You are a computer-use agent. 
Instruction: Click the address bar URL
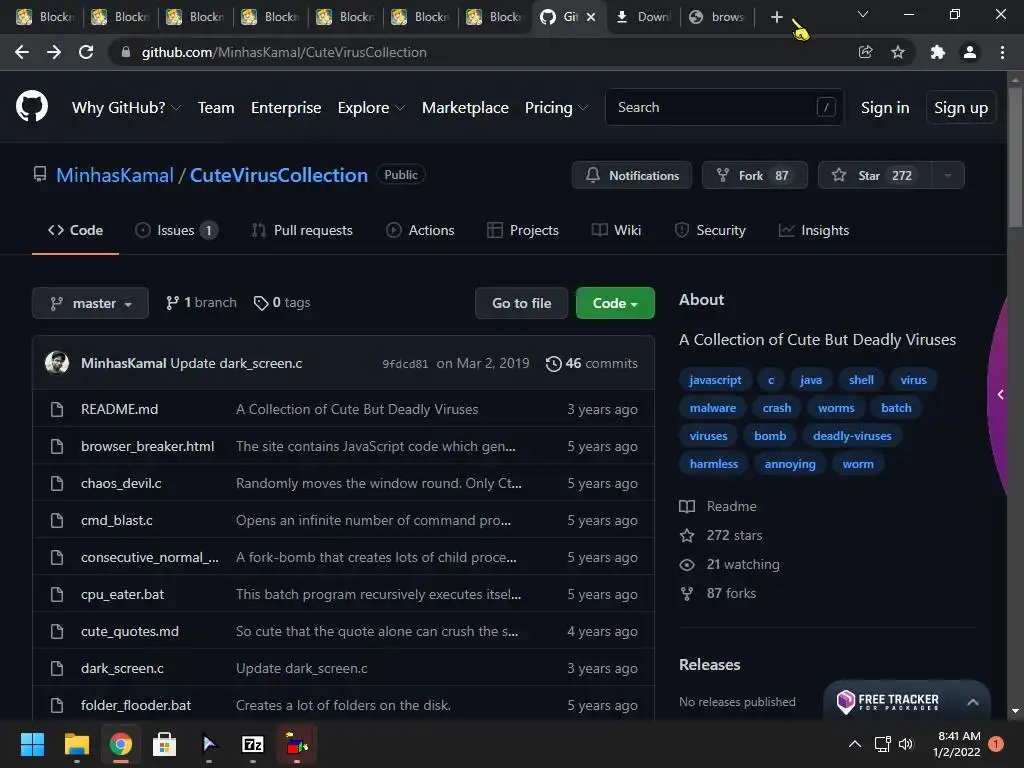pyautogui.click(x=284, y=52)
